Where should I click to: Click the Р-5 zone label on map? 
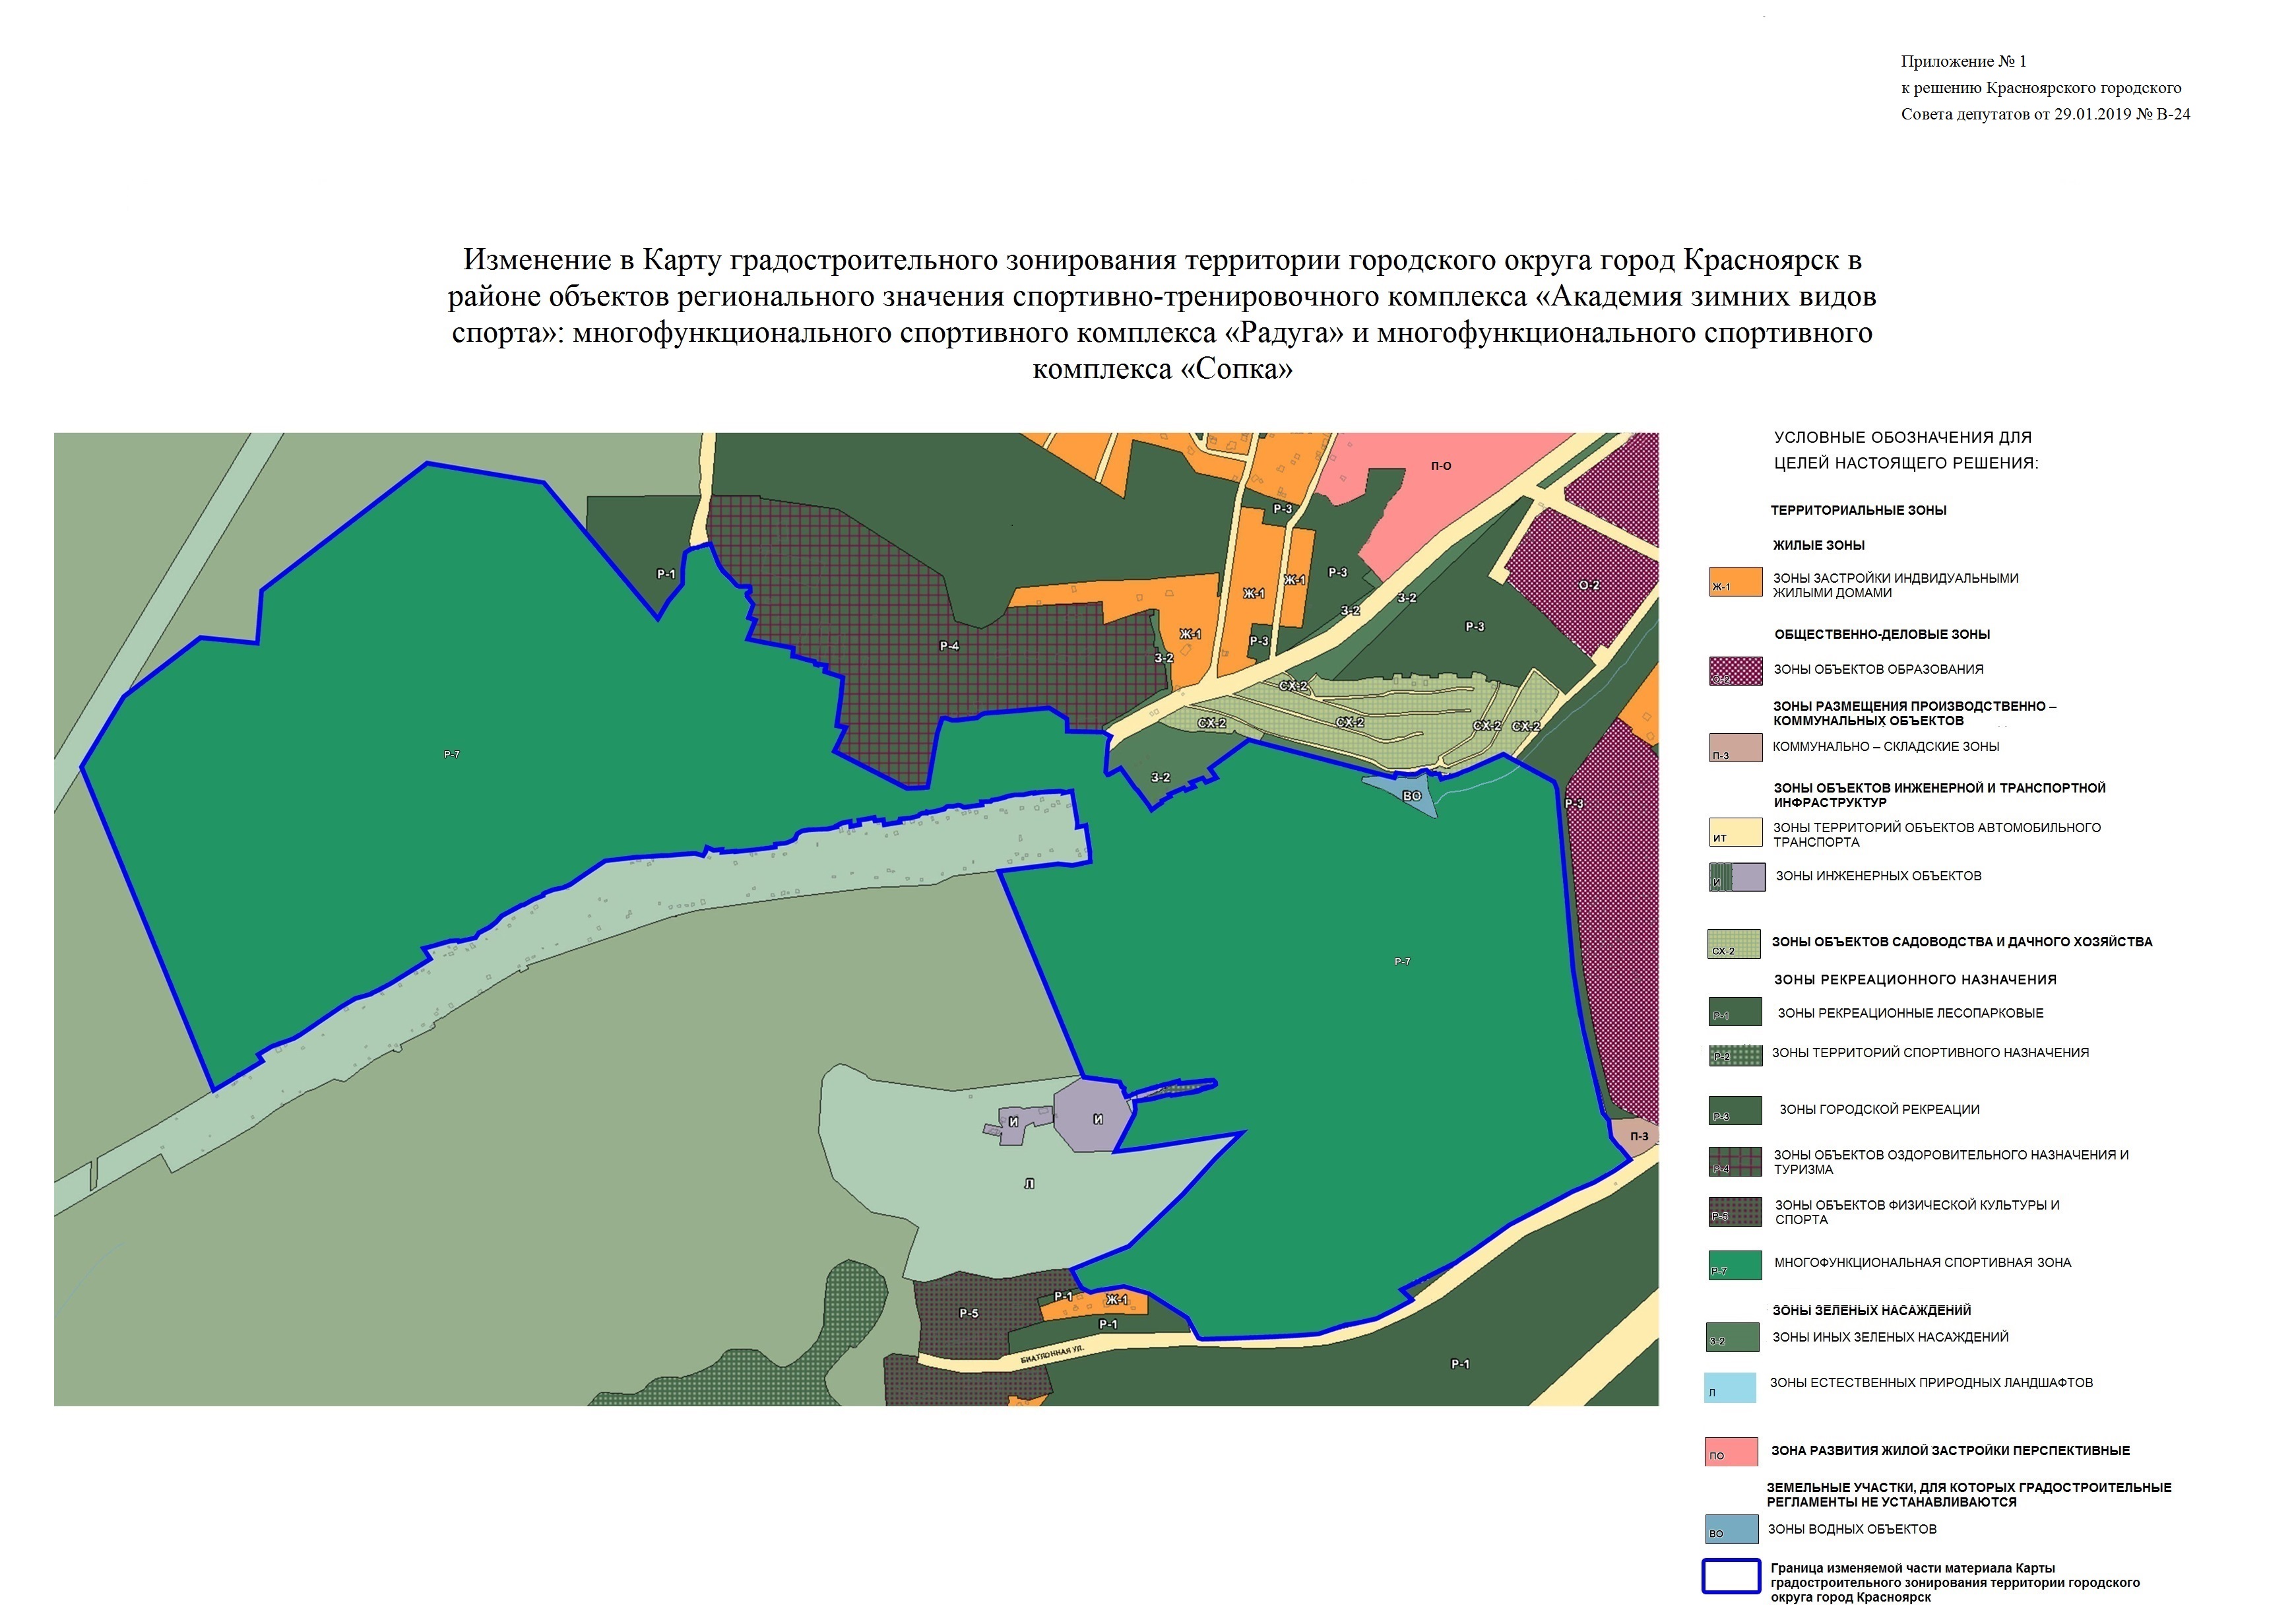coord(968,1313)
